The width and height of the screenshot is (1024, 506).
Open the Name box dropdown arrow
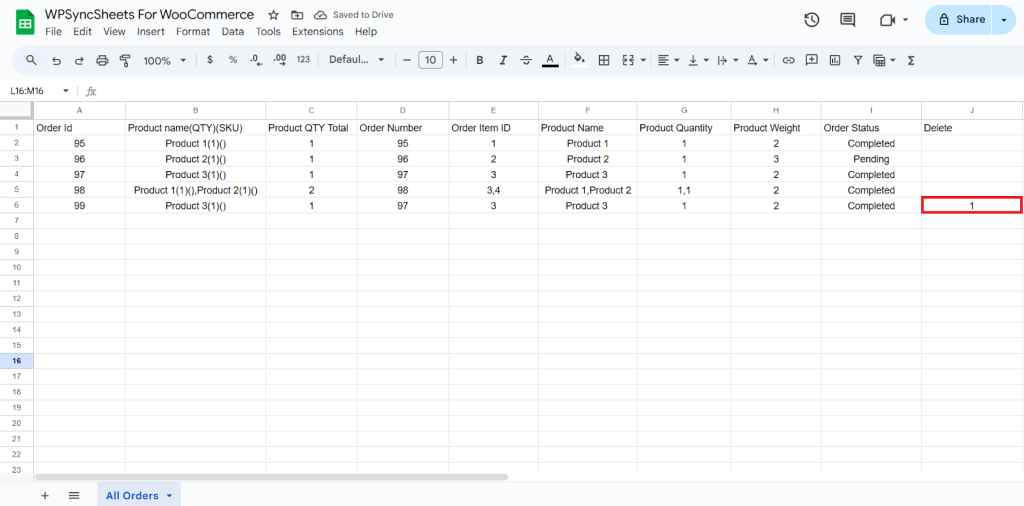[x=65, y=91]
